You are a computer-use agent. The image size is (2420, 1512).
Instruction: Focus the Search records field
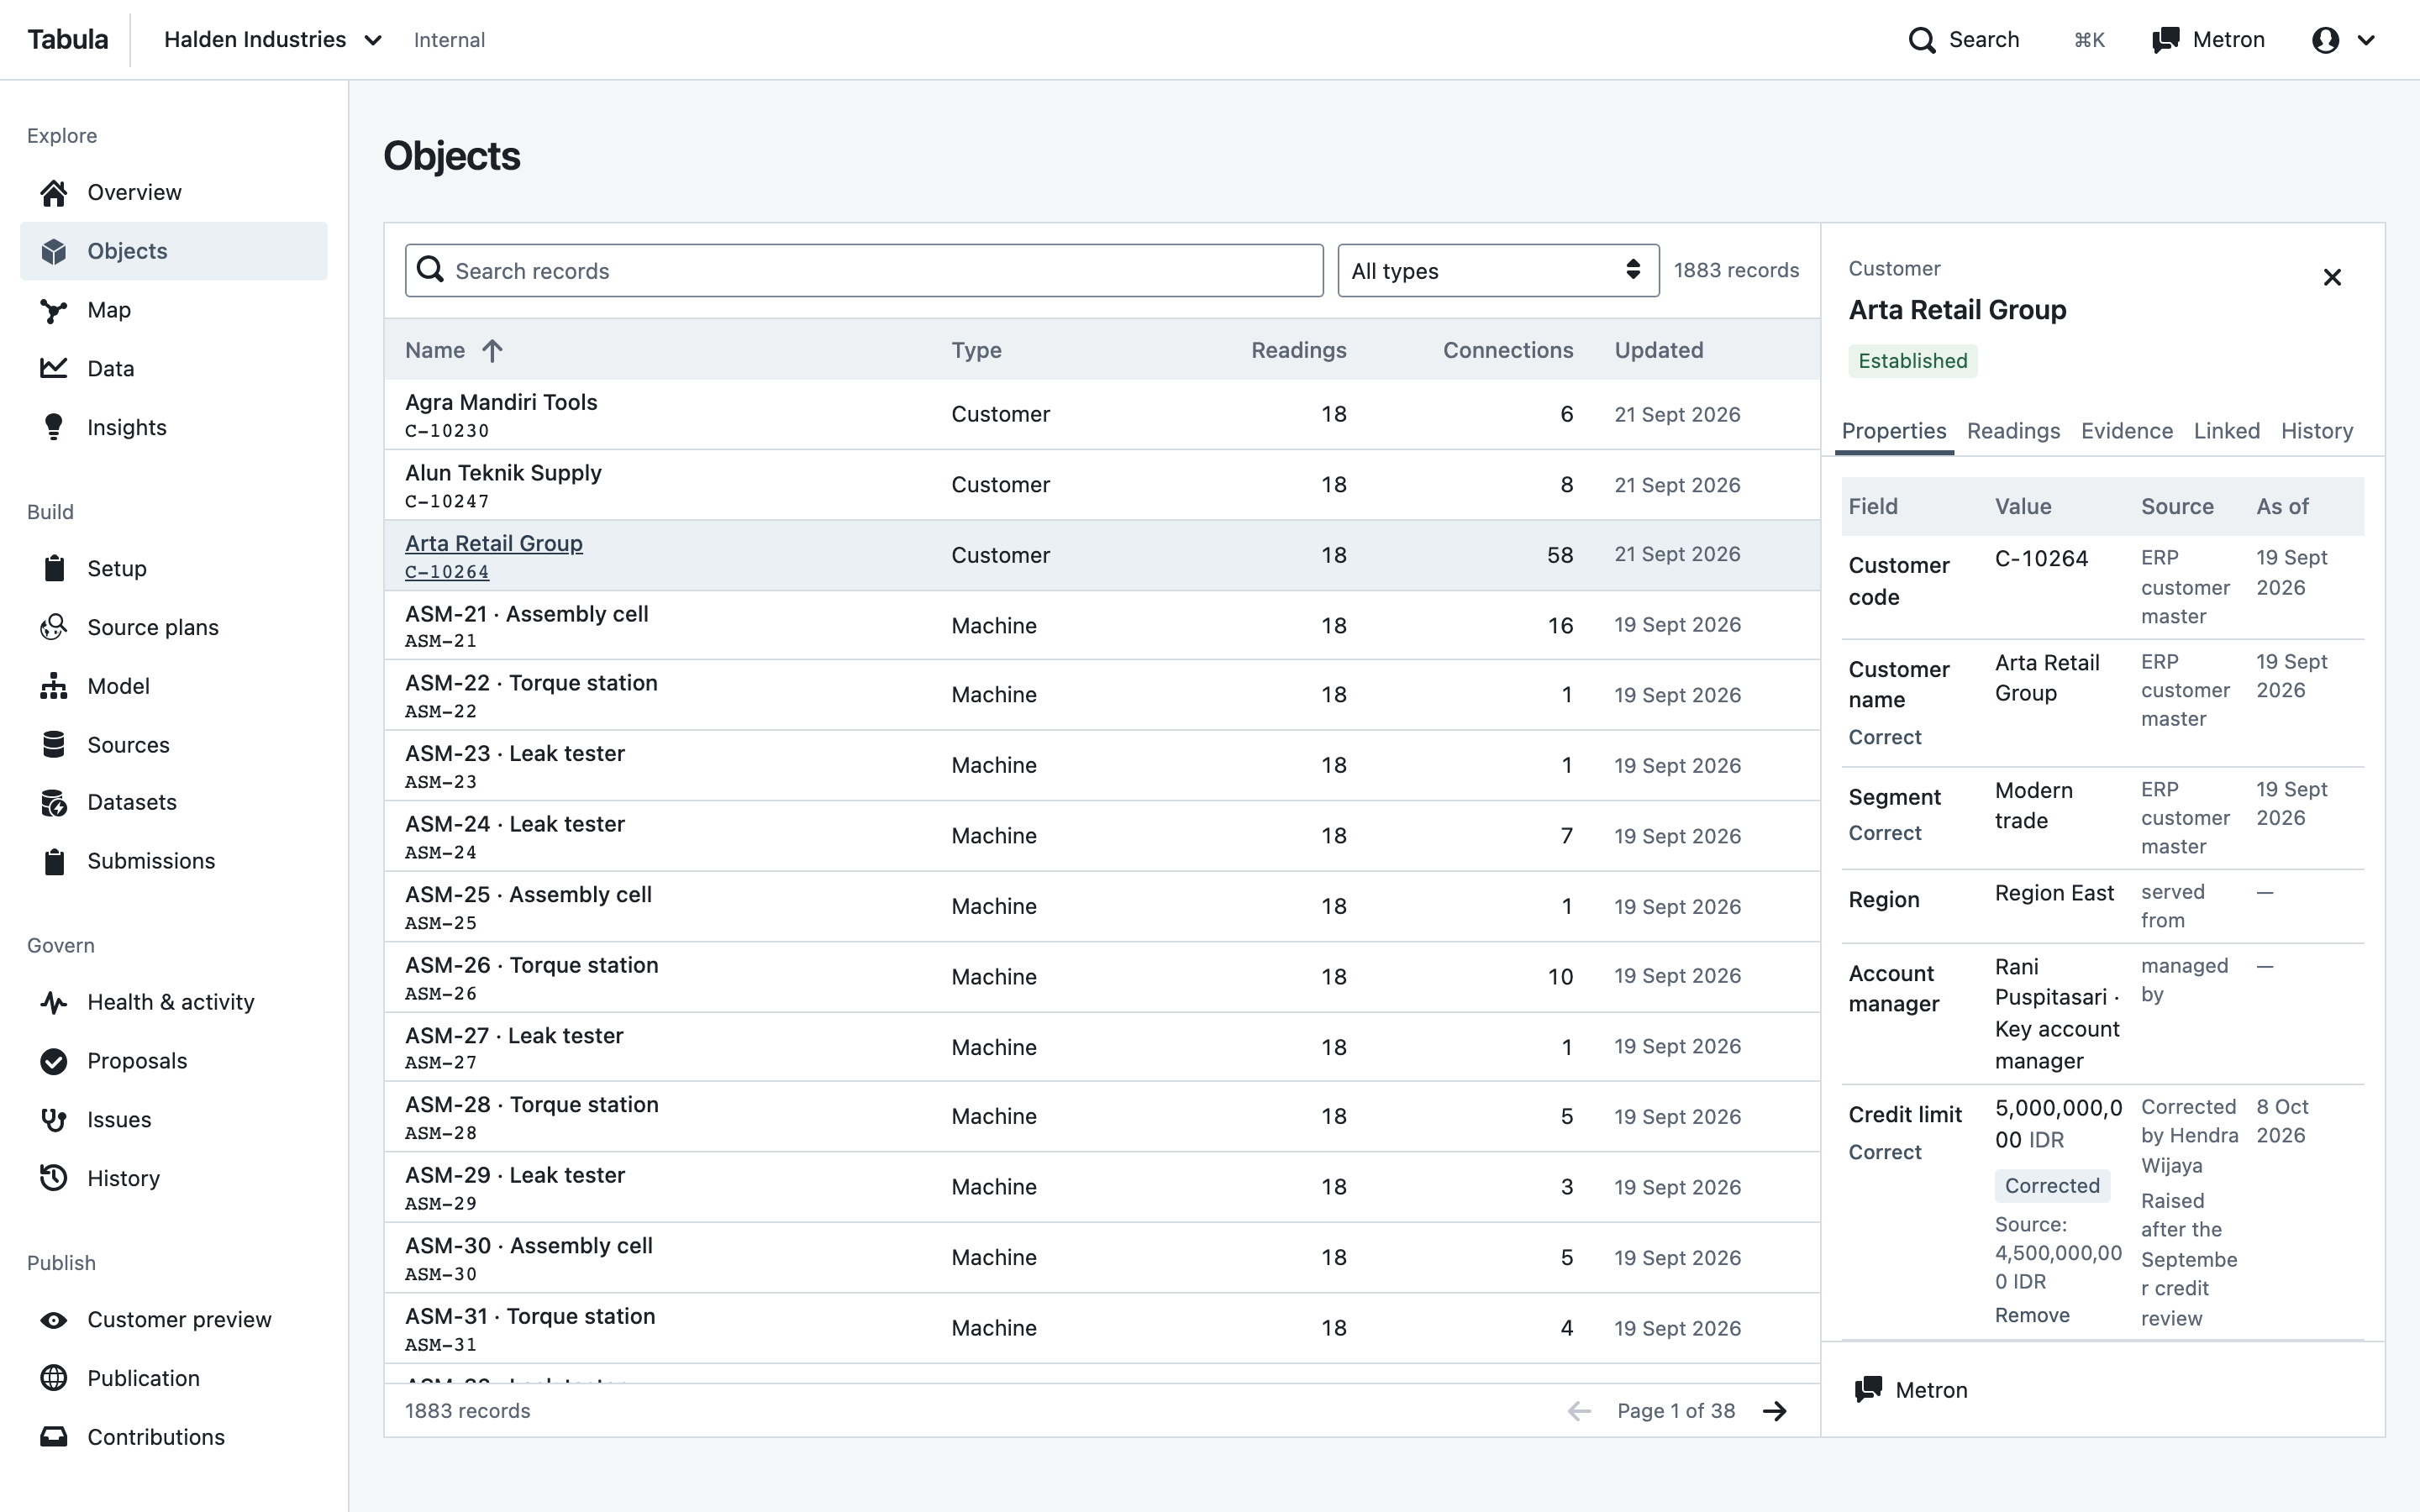tap(864, 271)
